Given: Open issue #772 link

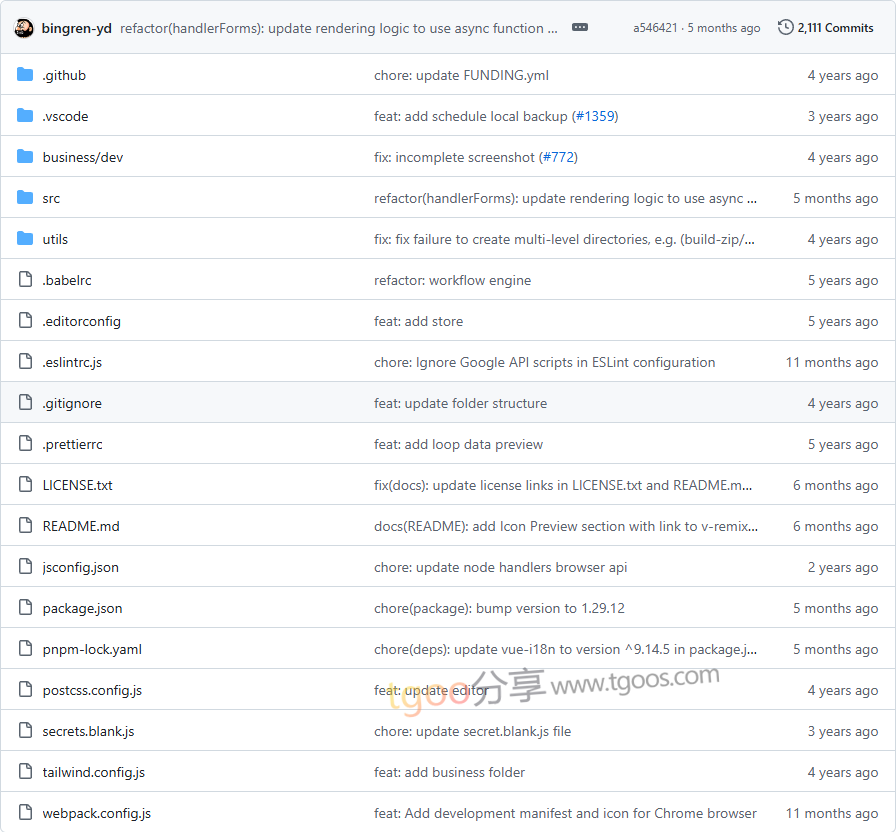Looking at the screenshot, I should point(558,157).
